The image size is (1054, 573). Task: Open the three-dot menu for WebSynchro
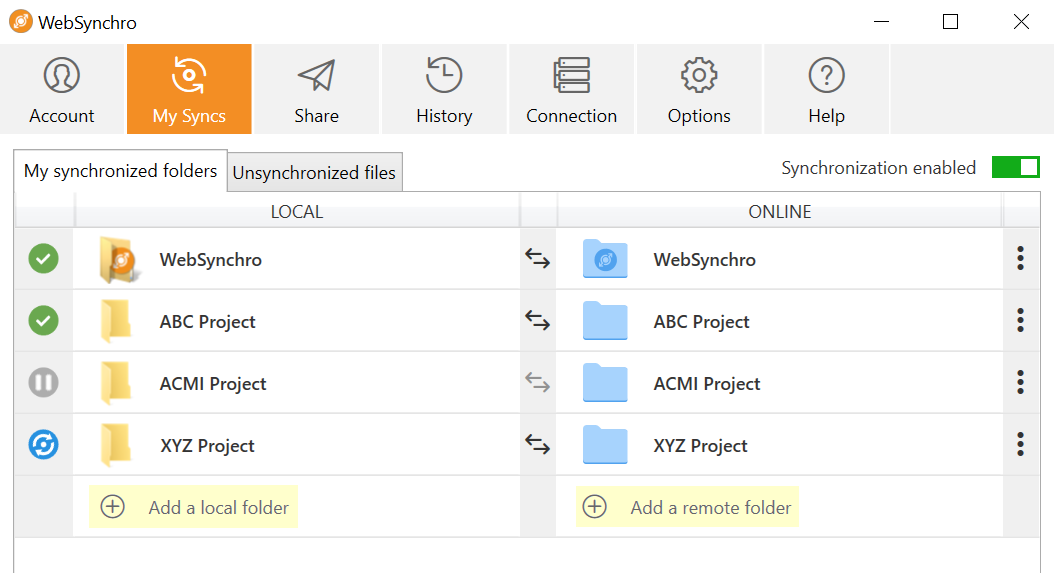(1020, 258)
